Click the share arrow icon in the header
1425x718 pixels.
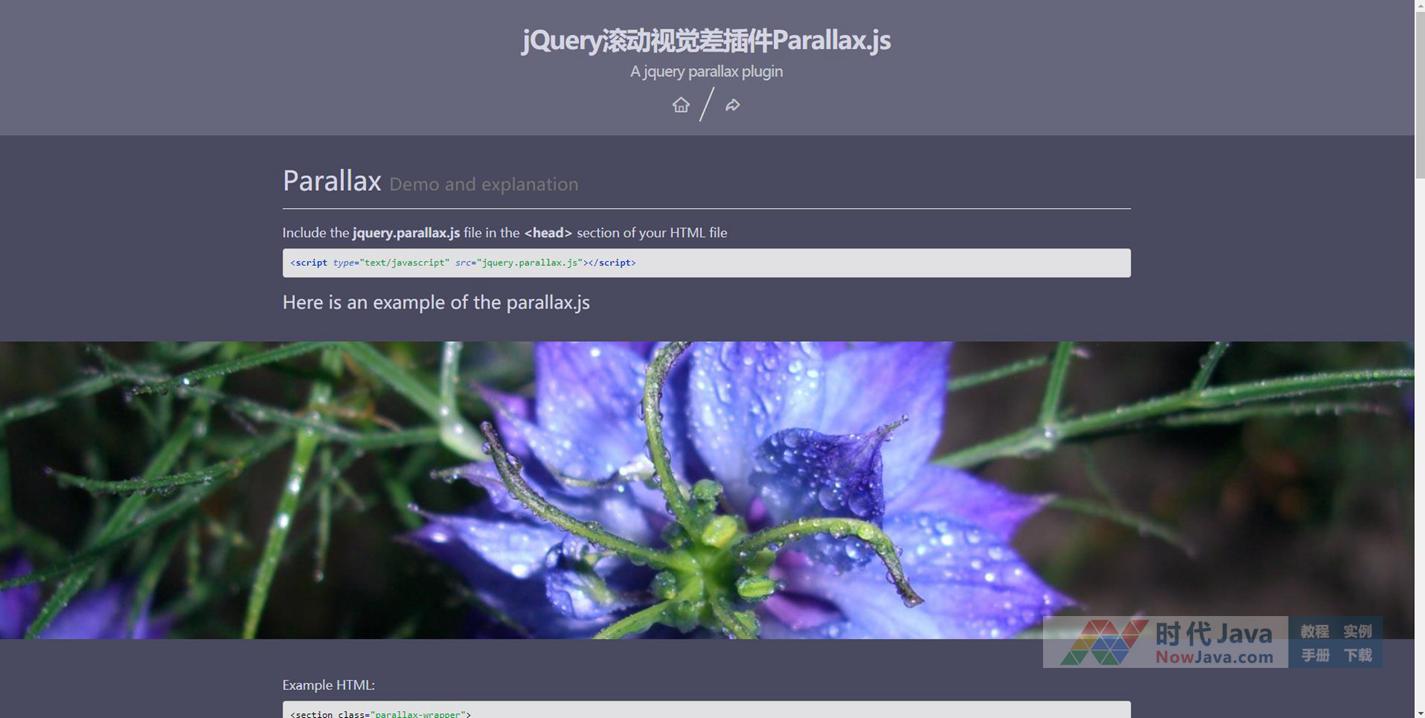click(733, 105)
